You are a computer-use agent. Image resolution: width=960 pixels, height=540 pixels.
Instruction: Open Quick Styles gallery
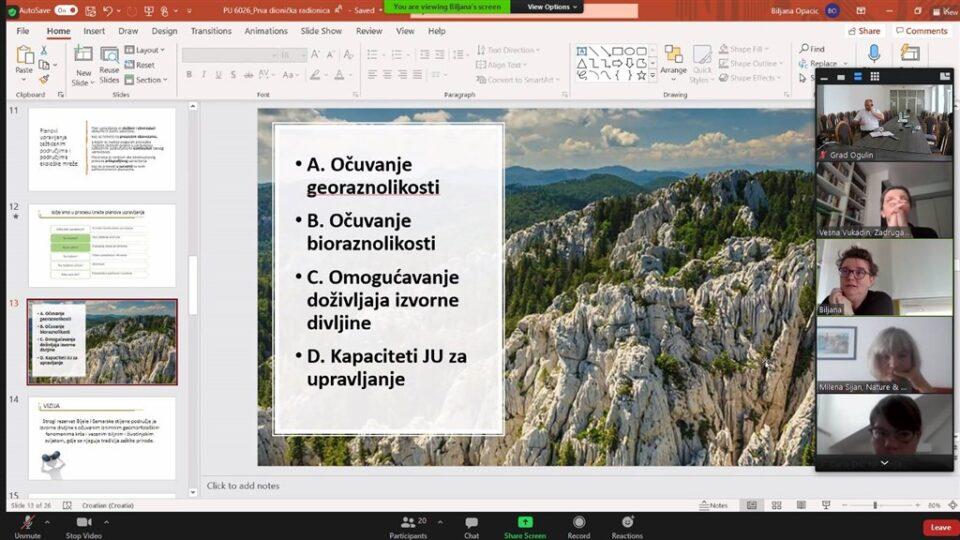(702, 64)
